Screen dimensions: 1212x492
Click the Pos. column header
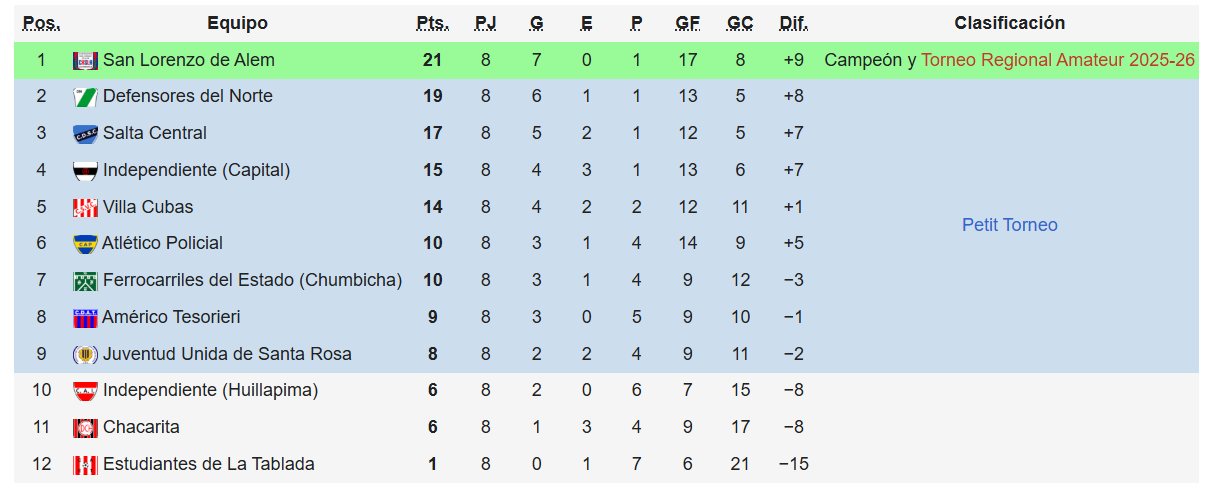(41, 23)
